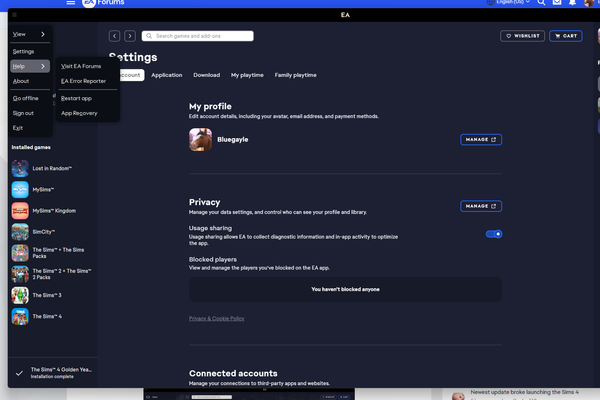The width and height of the screenshot is (600, 400).
Task: Click the installation complete checkmark icon
Action: tap(19, 373)
